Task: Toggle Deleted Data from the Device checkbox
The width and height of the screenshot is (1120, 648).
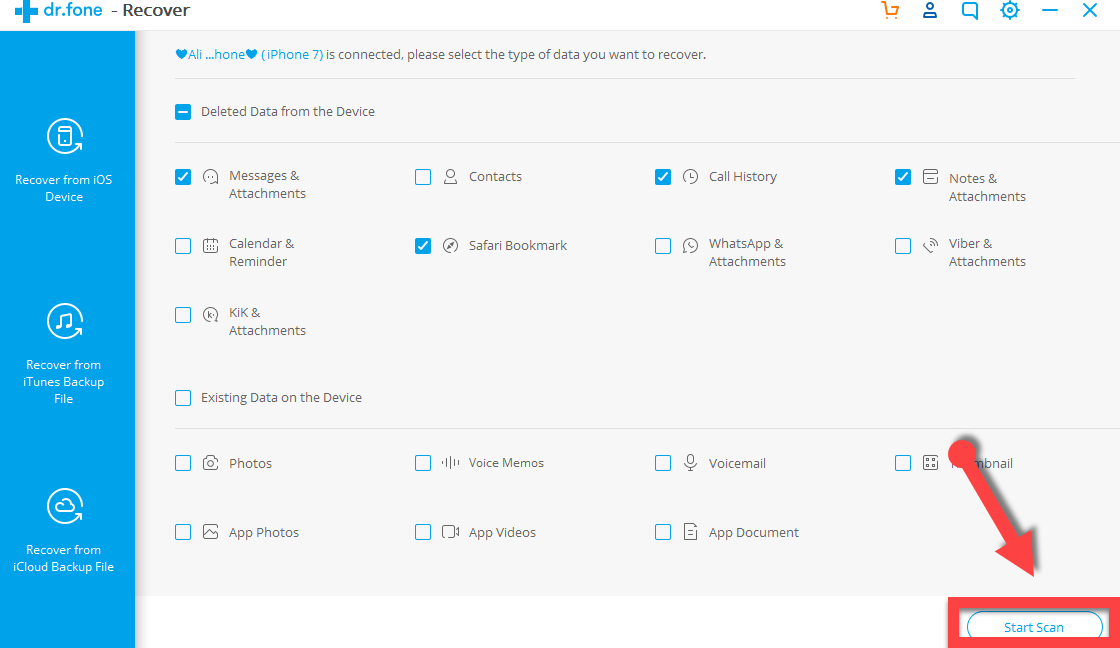Action: (183, 112)
